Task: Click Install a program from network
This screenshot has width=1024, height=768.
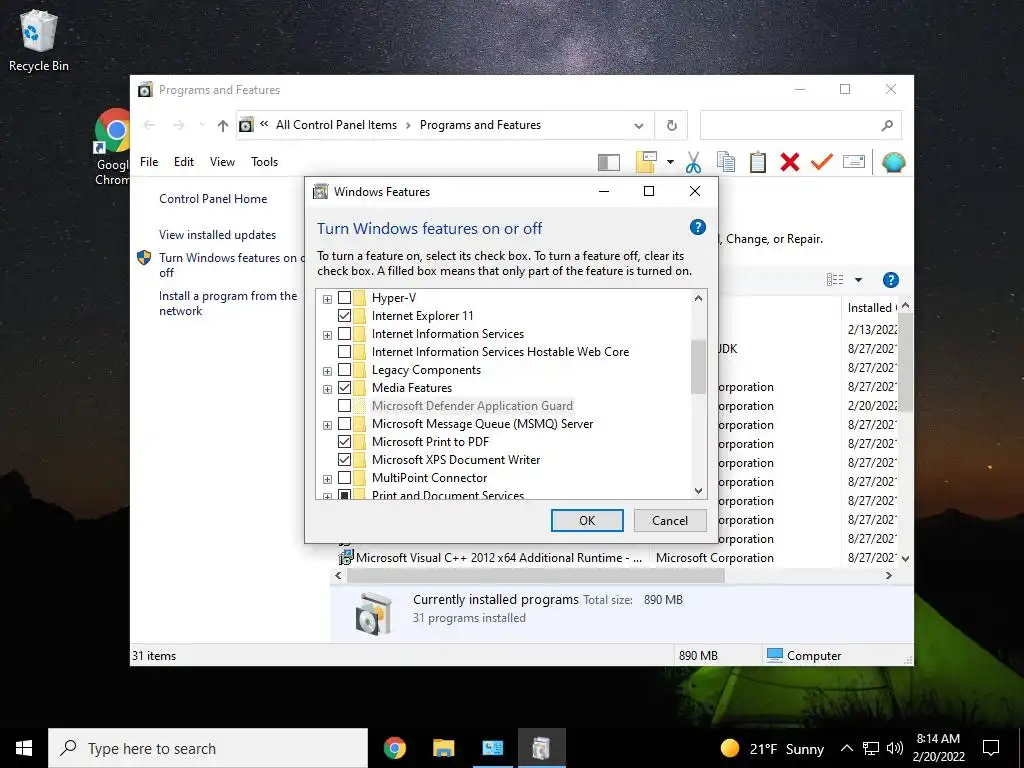Action: pyautogui.click(x=228, y=303)
